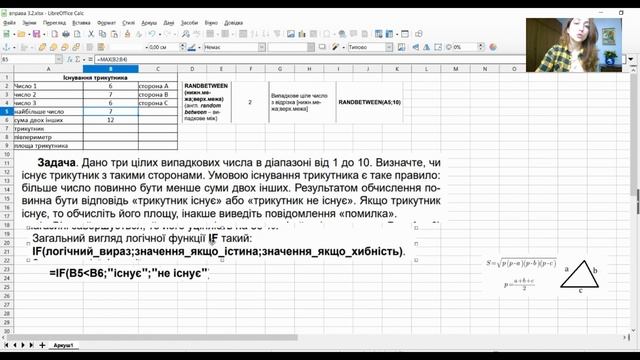The height and width of the screenshot is (360, 640).
Task: Send object to back
Action: [x=76, y=47]
